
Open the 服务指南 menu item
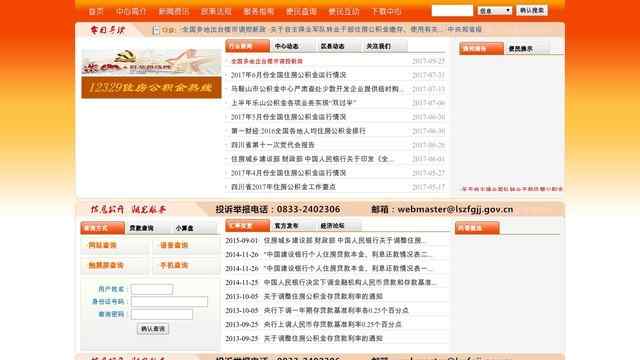258,12
